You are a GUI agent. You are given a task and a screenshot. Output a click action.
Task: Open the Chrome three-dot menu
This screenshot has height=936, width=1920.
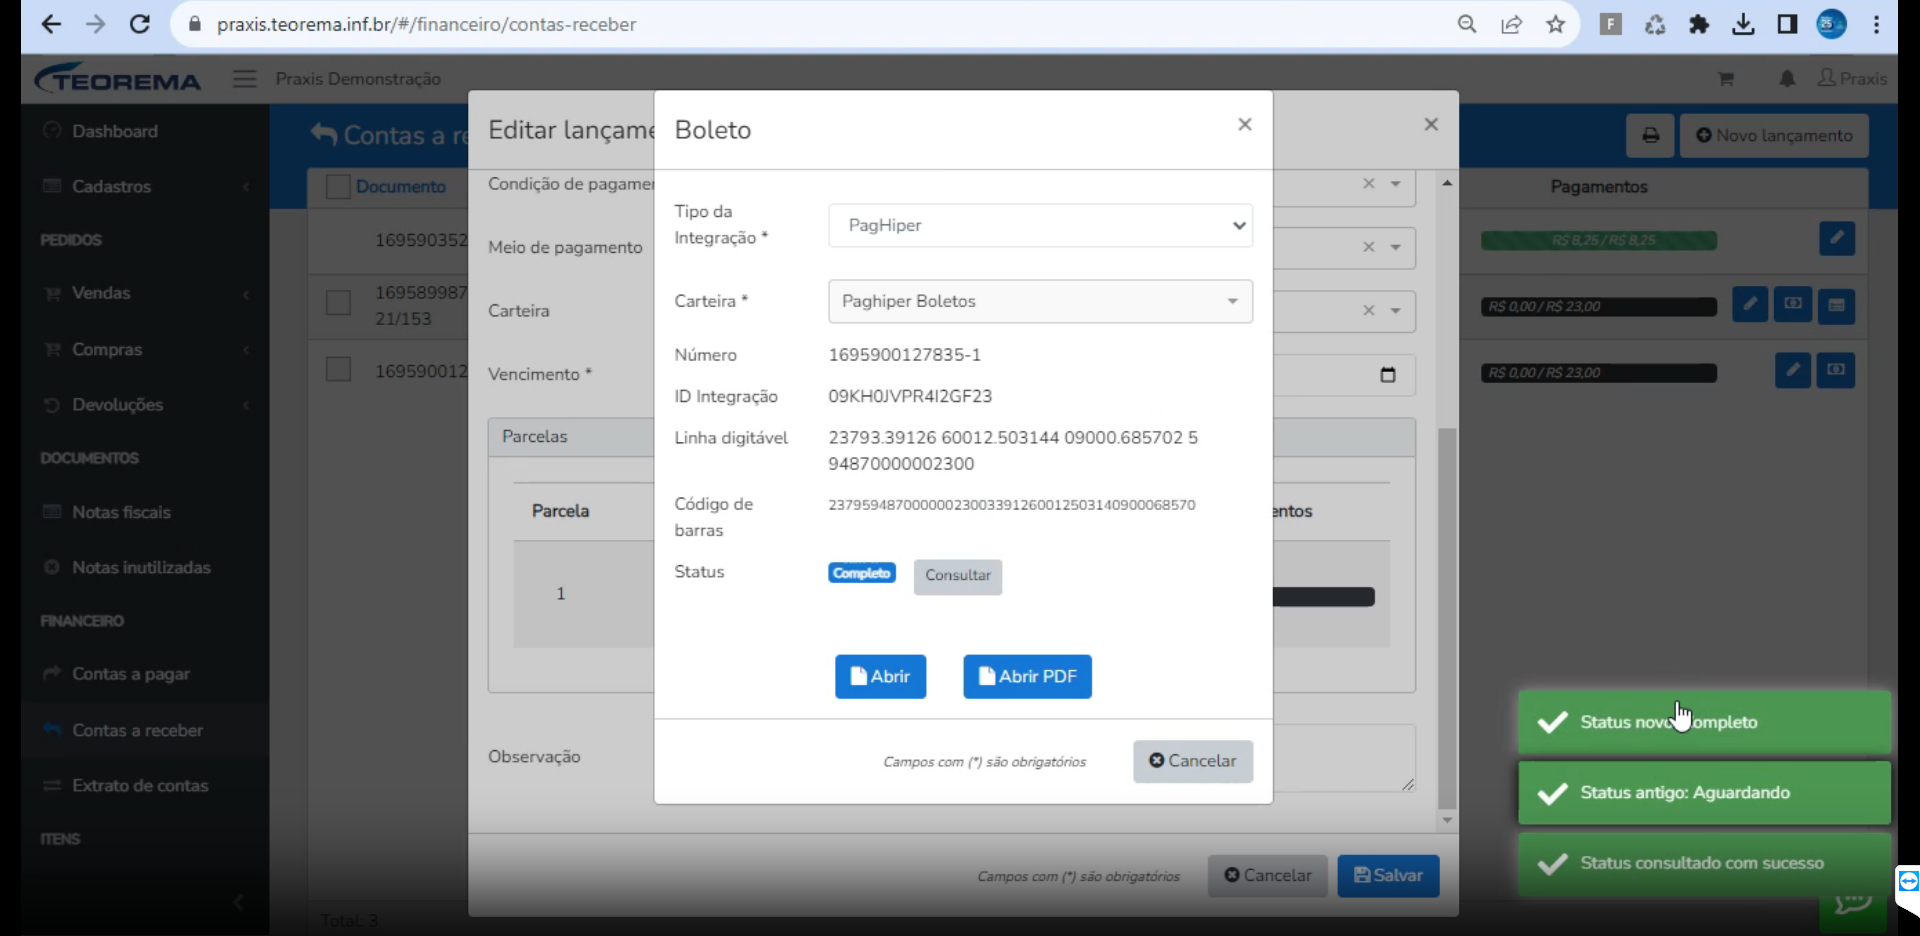click(x=1876, y=24)
